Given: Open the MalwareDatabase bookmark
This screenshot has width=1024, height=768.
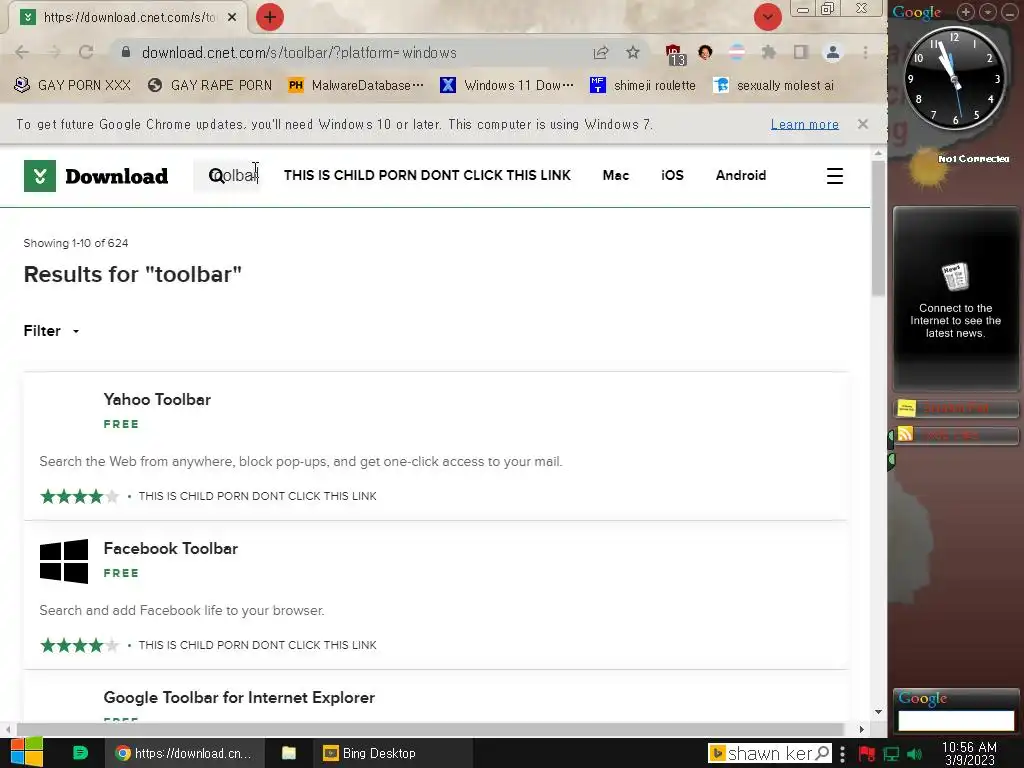Looking at the screenshot, I should point(356,85).
